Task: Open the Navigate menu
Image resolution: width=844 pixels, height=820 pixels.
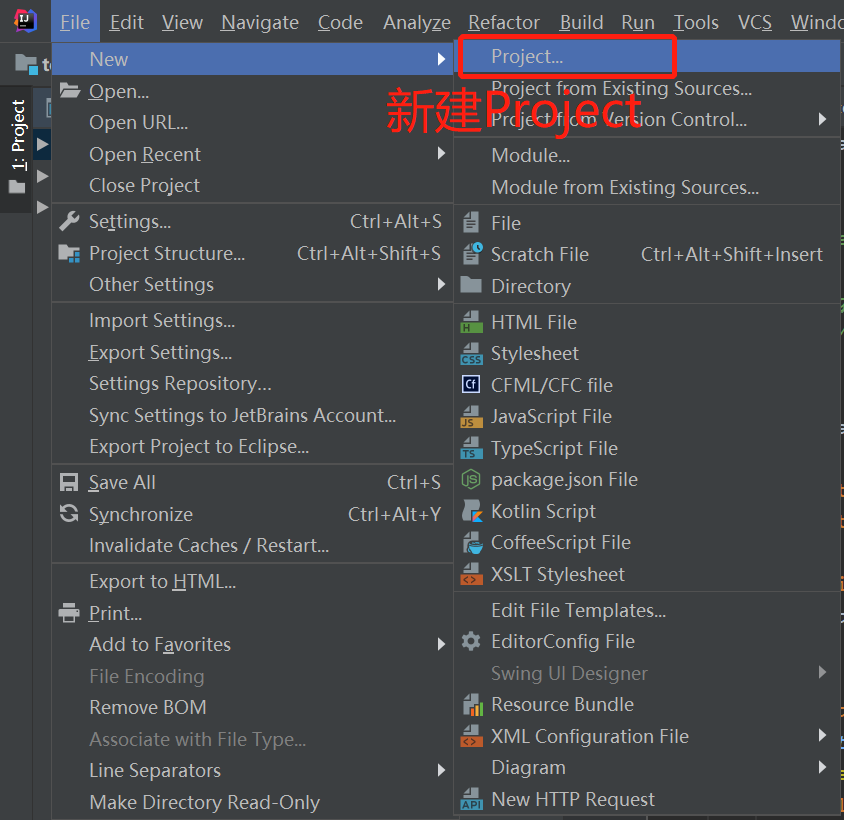Action: click(x=260, y=22)
